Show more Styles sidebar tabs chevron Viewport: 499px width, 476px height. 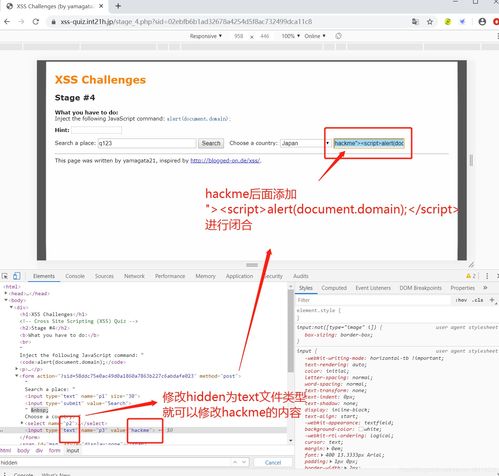click(485, 288)
